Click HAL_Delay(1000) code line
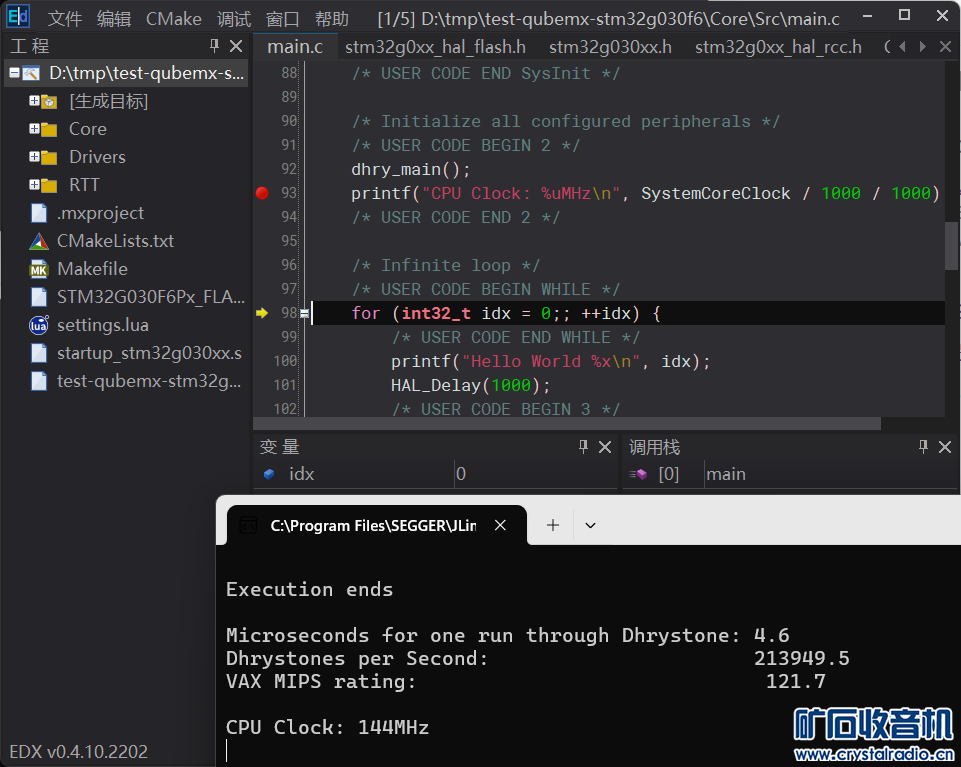The image size is (961, 767). 471,385
